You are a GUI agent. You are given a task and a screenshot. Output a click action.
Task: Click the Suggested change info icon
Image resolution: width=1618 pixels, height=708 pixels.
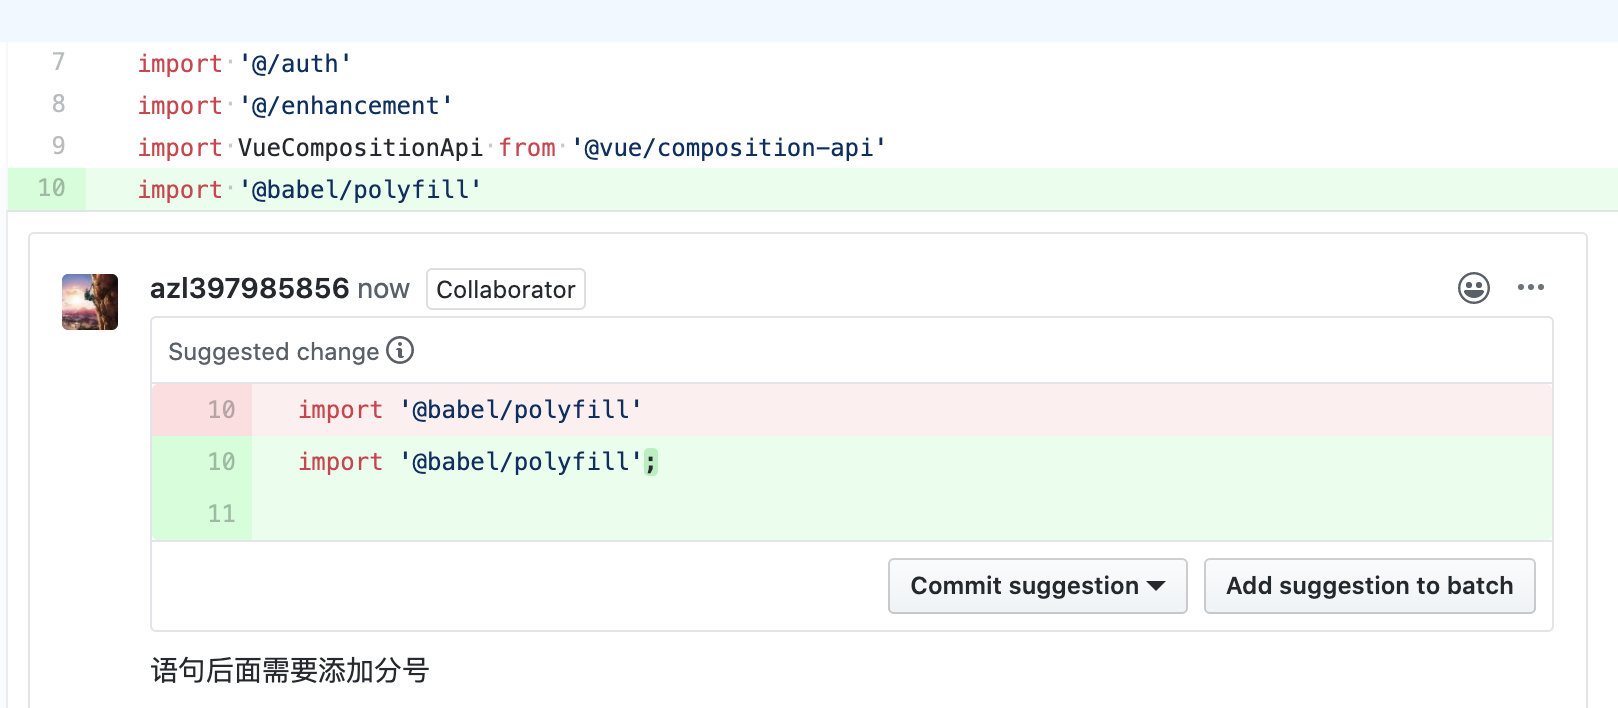click(400, 350)
